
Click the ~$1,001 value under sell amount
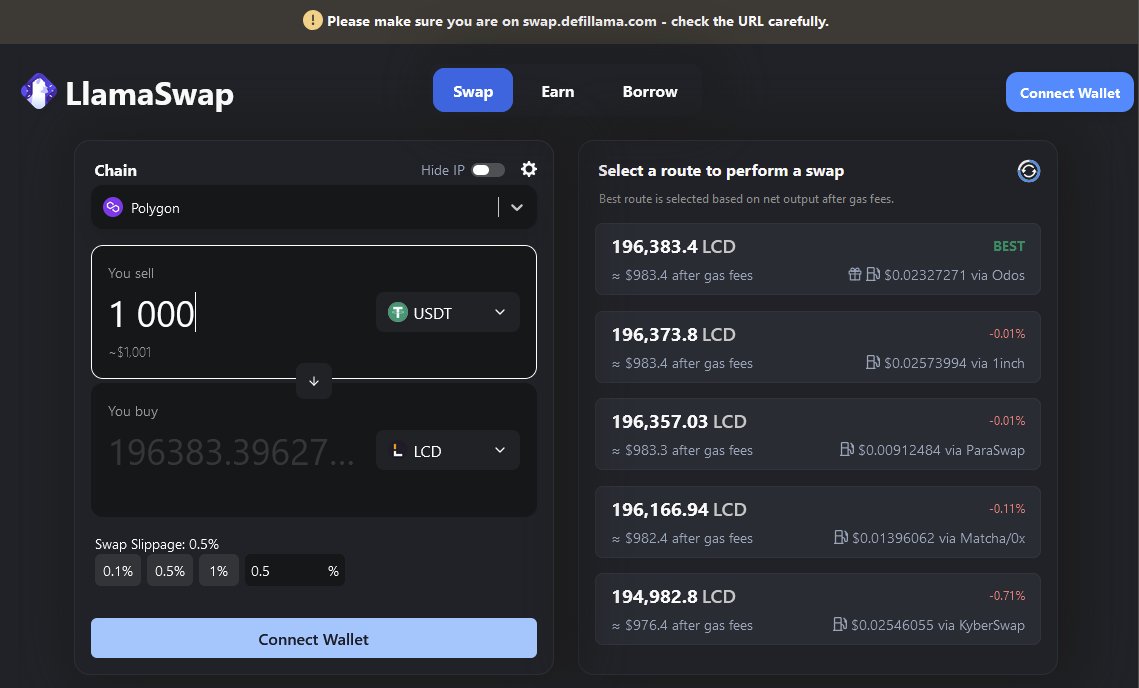point(130,352)
